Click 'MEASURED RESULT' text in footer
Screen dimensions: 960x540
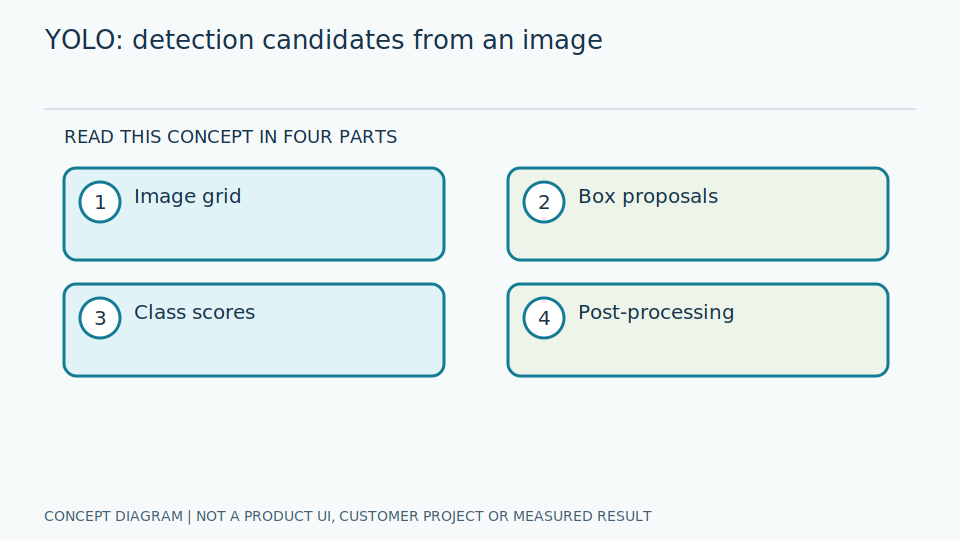coord(582,517)
